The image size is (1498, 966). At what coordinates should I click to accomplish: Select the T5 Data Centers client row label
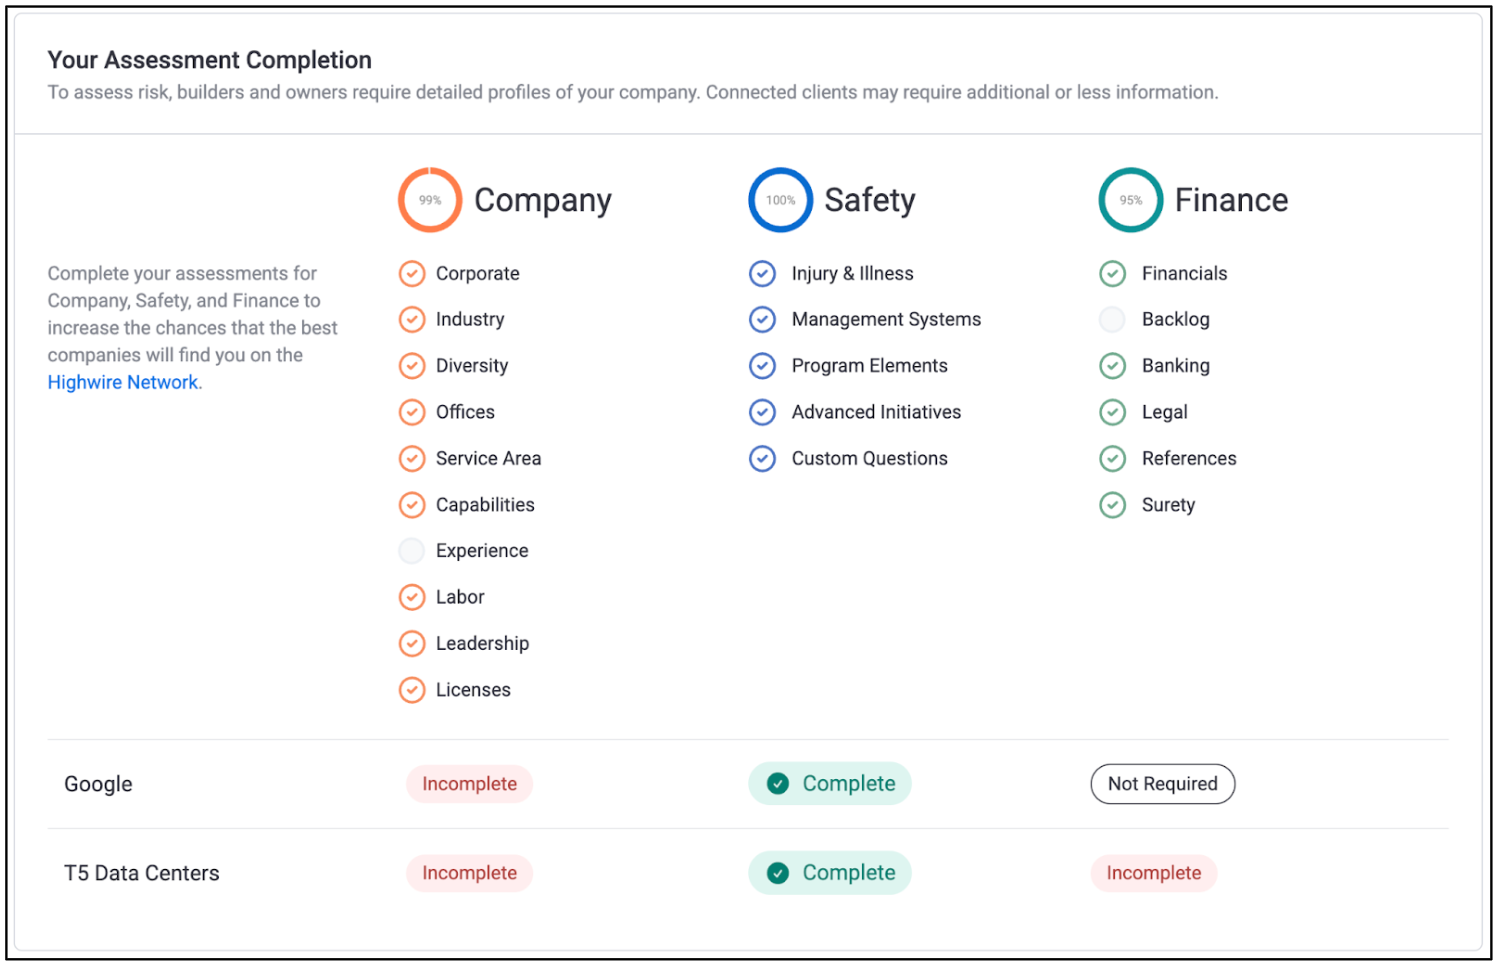click(142, 873)
